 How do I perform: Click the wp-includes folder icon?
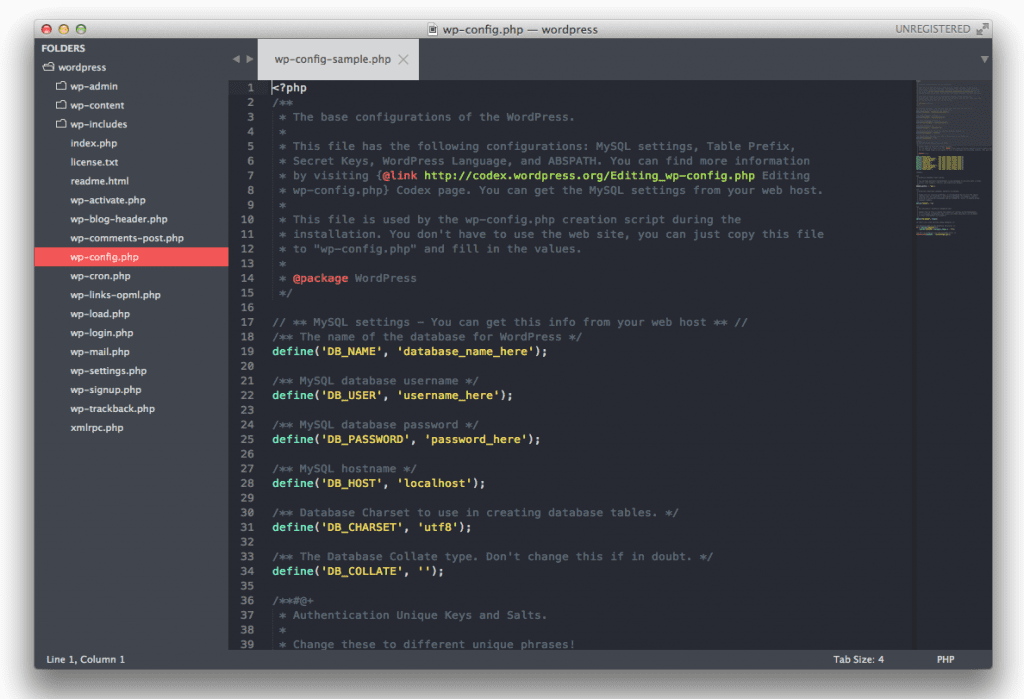(61, 124)
